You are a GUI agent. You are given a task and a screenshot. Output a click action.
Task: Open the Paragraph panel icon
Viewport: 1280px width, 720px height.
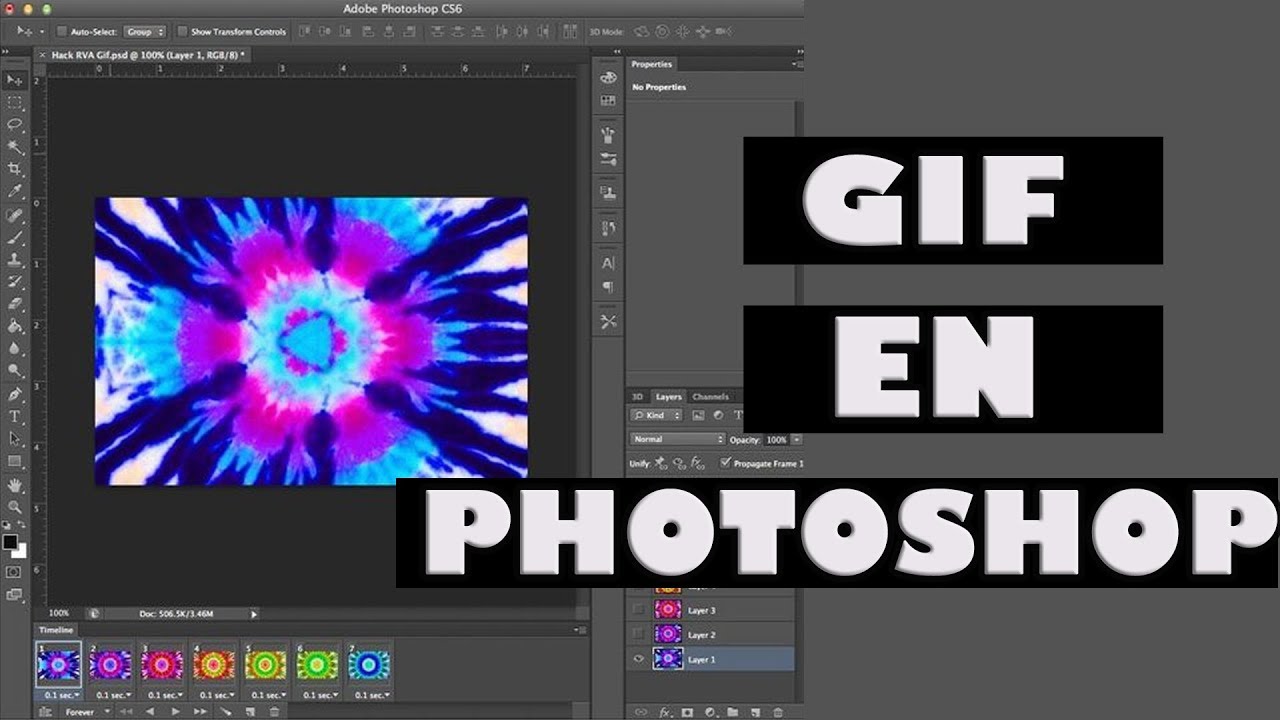(608, 287)
